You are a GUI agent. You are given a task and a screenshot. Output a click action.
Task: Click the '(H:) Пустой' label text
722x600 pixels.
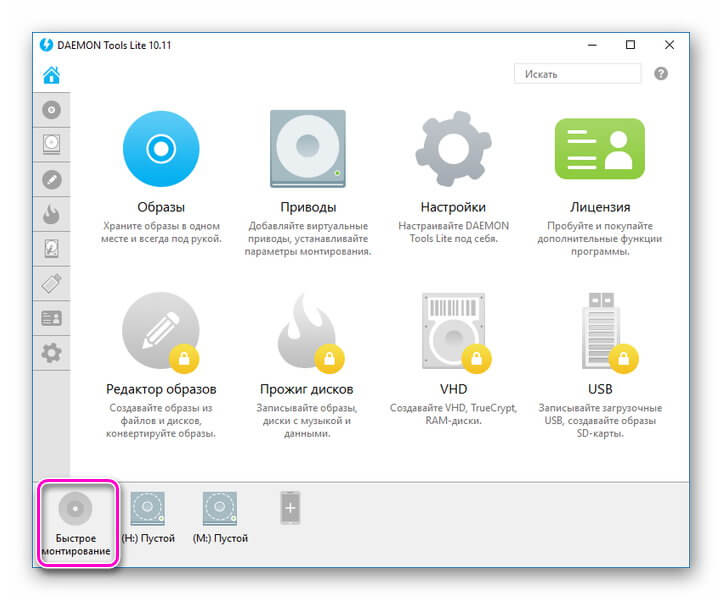click(x=148, y=538)
